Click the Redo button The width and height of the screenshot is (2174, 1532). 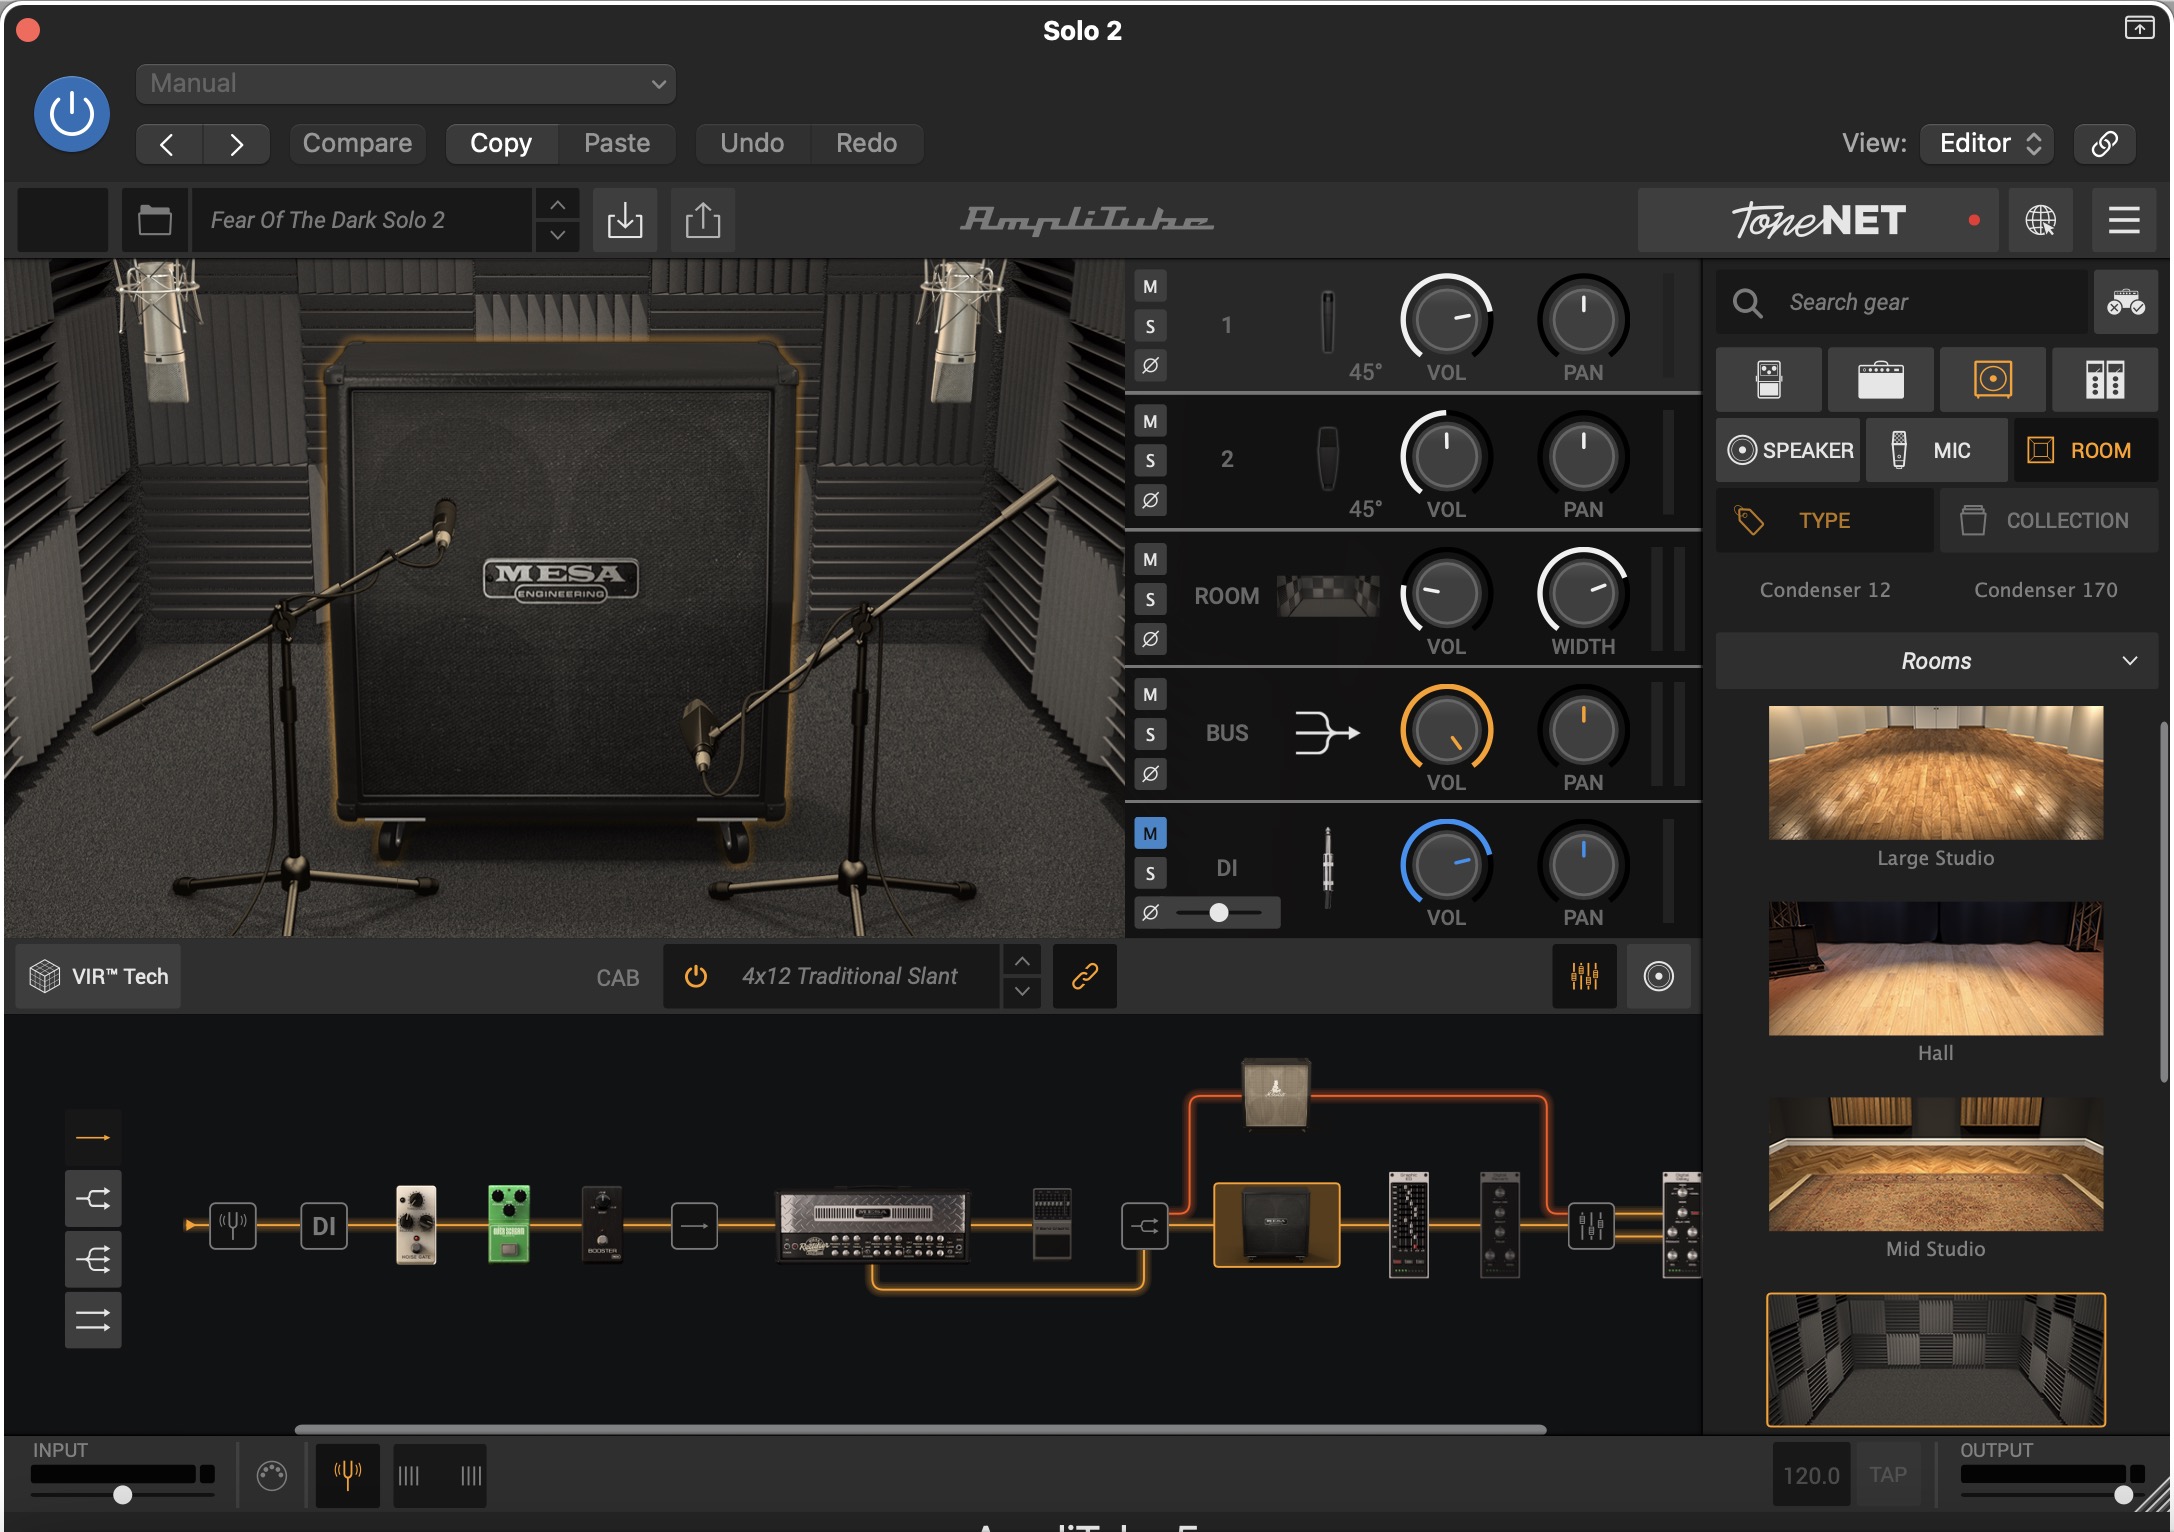coord(866,143)
